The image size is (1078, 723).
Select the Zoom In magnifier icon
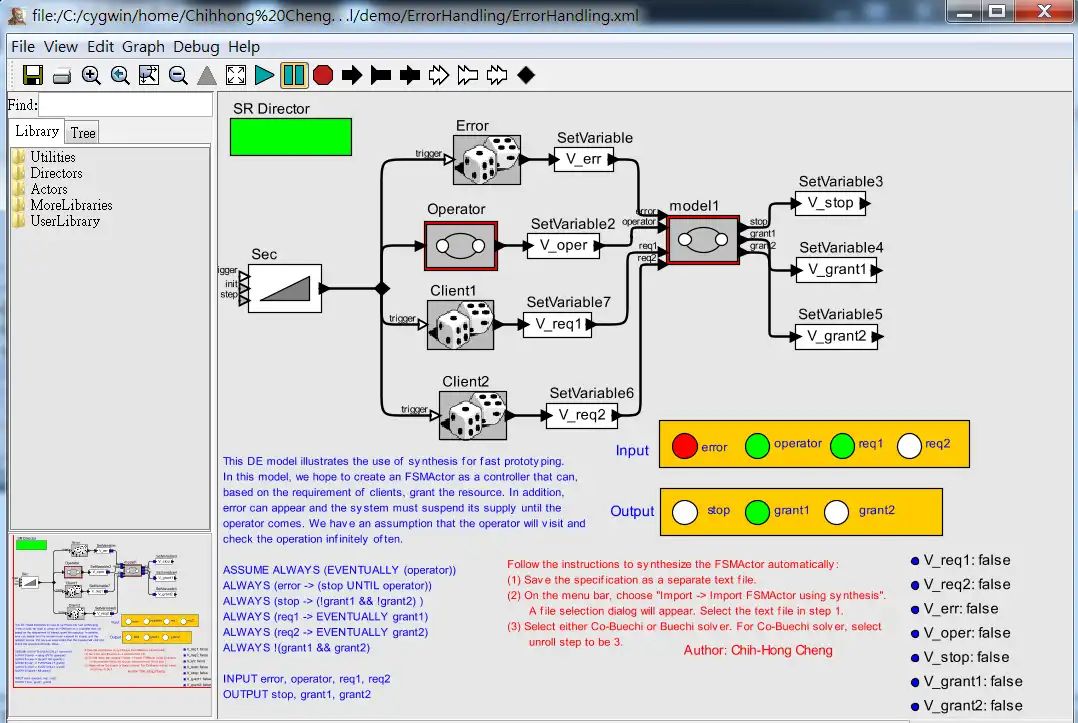click(90, 75)
